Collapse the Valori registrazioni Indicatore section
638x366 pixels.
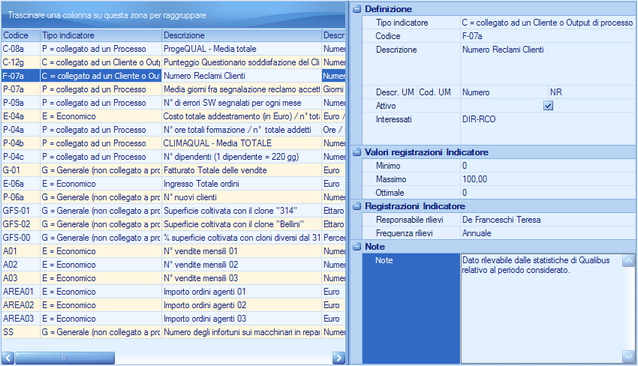pyautogui.click(x=357, y=152)
